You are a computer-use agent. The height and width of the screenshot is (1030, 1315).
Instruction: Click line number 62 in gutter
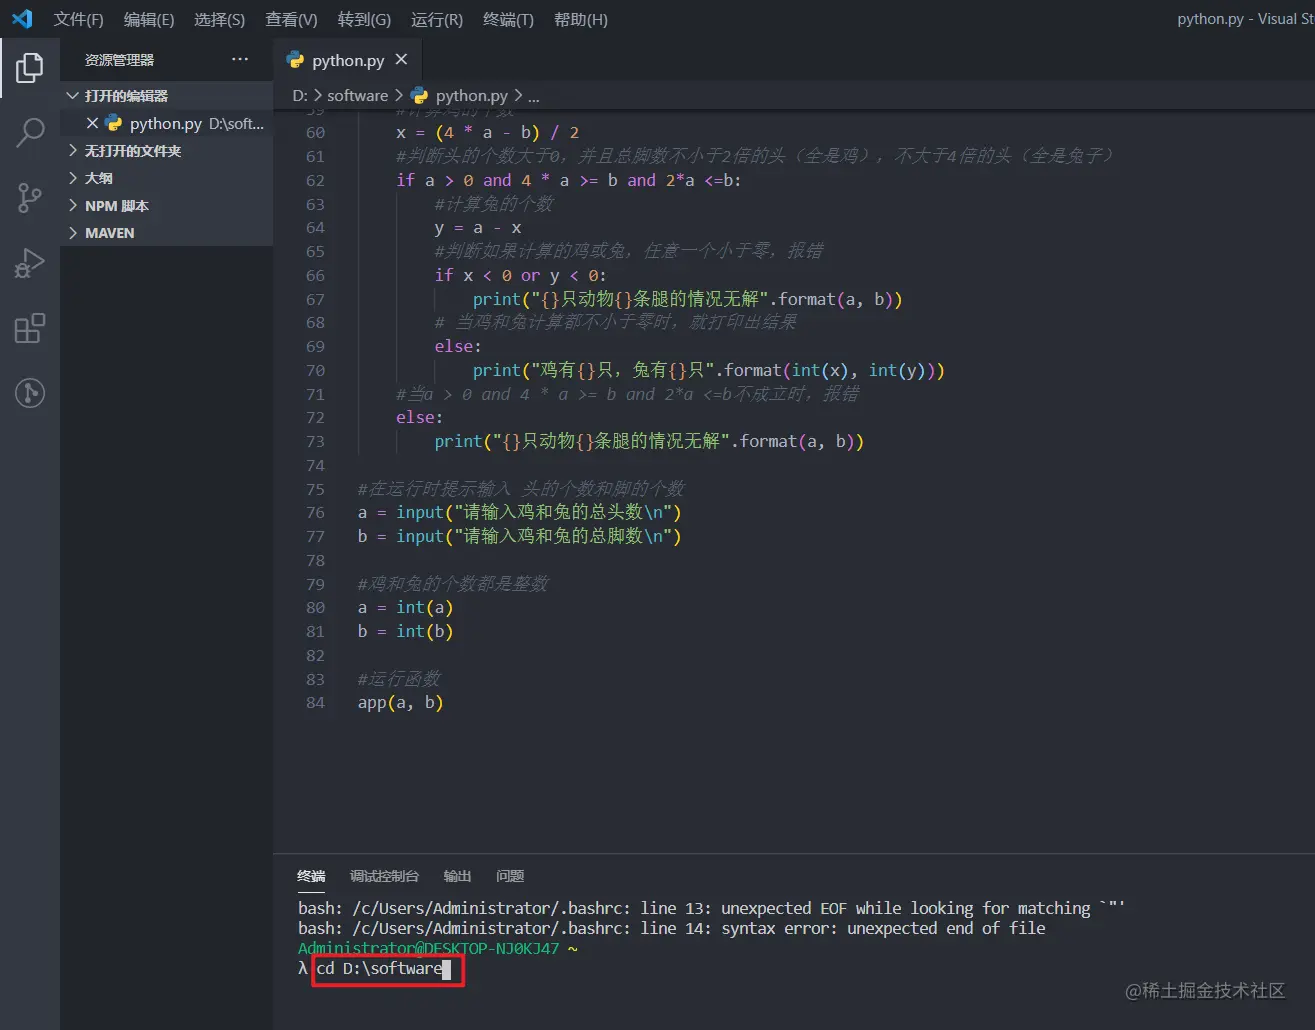[315, 181]
